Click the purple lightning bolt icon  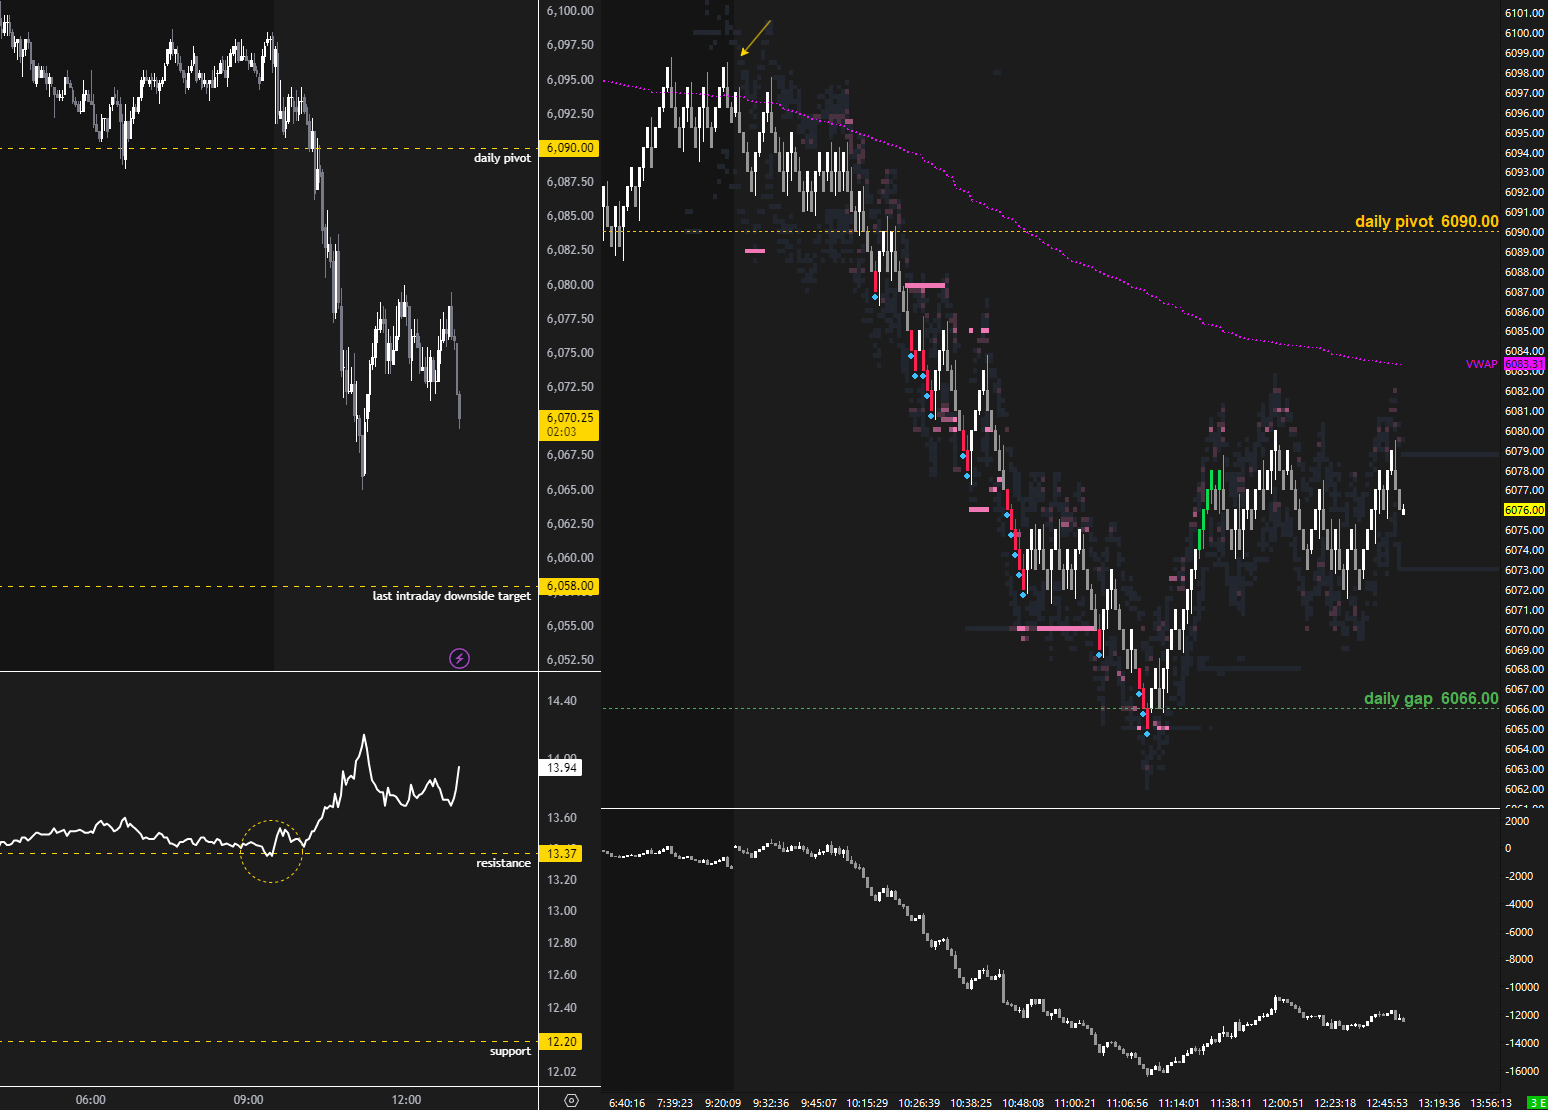pyautogui.click(x=459, y=658)
